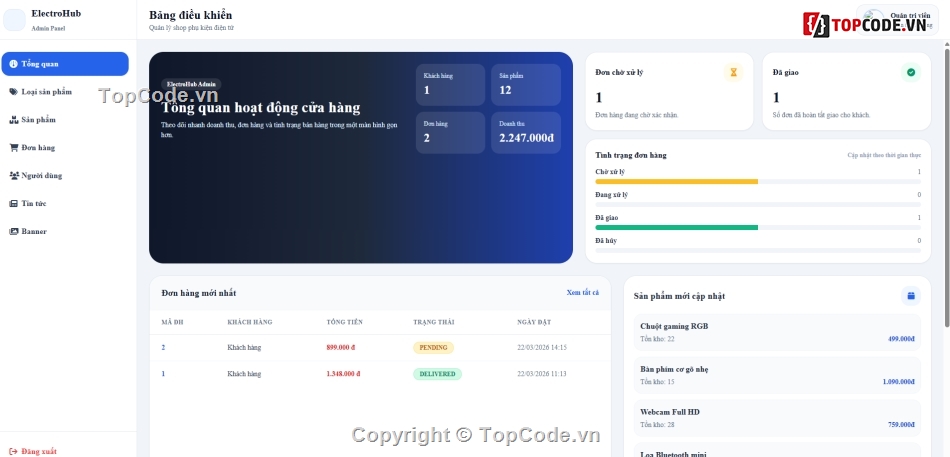The width and height of the screenshot is (950, 457).
Task: Click the TRẠNG THÁI column header
Action: coord(434,322)
